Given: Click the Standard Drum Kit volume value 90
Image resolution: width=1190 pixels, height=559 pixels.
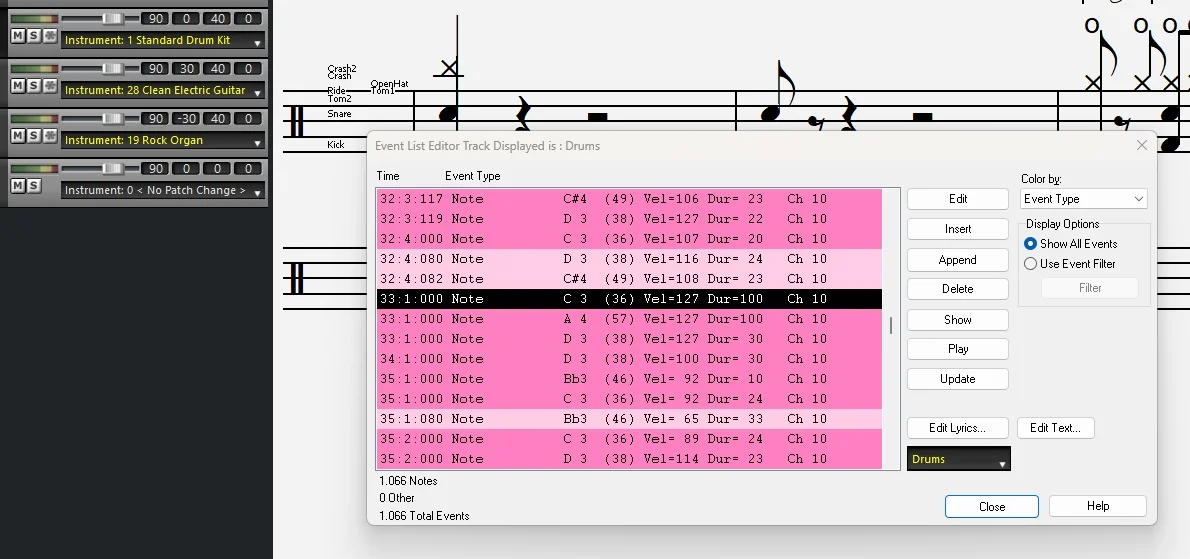Looking at the screenshot, I should pyautogui.click(x=155, y=18).
